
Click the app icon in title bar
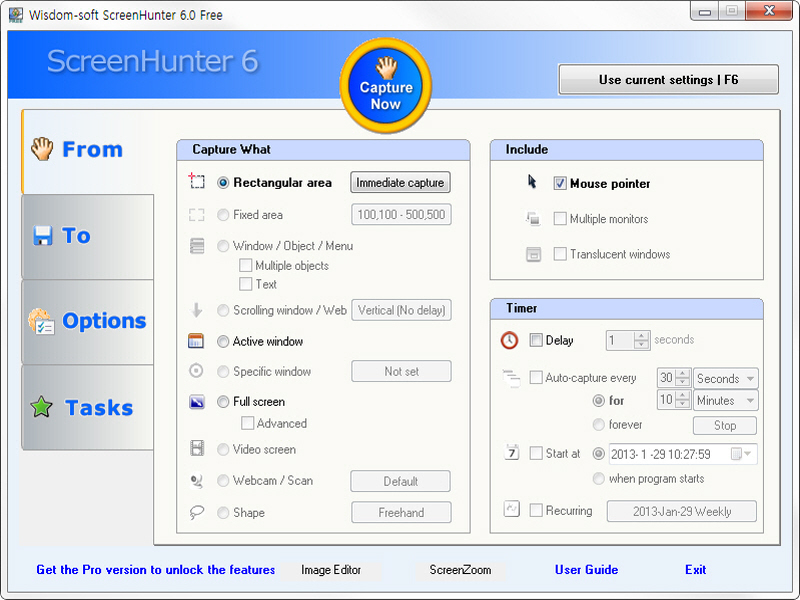pos(16,14)
